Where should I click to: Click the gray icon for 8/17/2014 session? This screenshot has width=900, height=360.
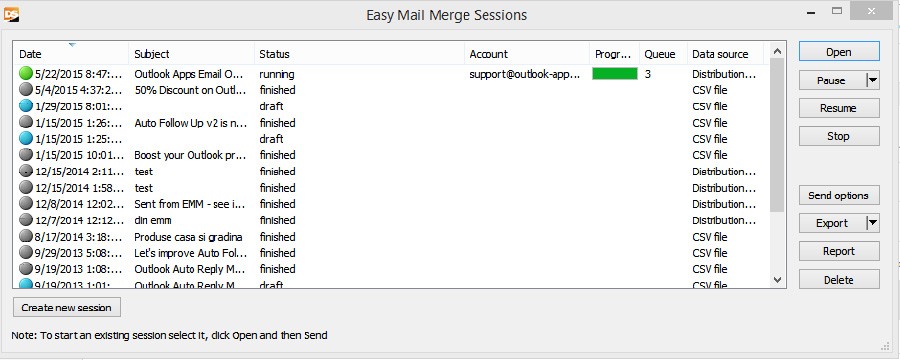pos(25,237)
